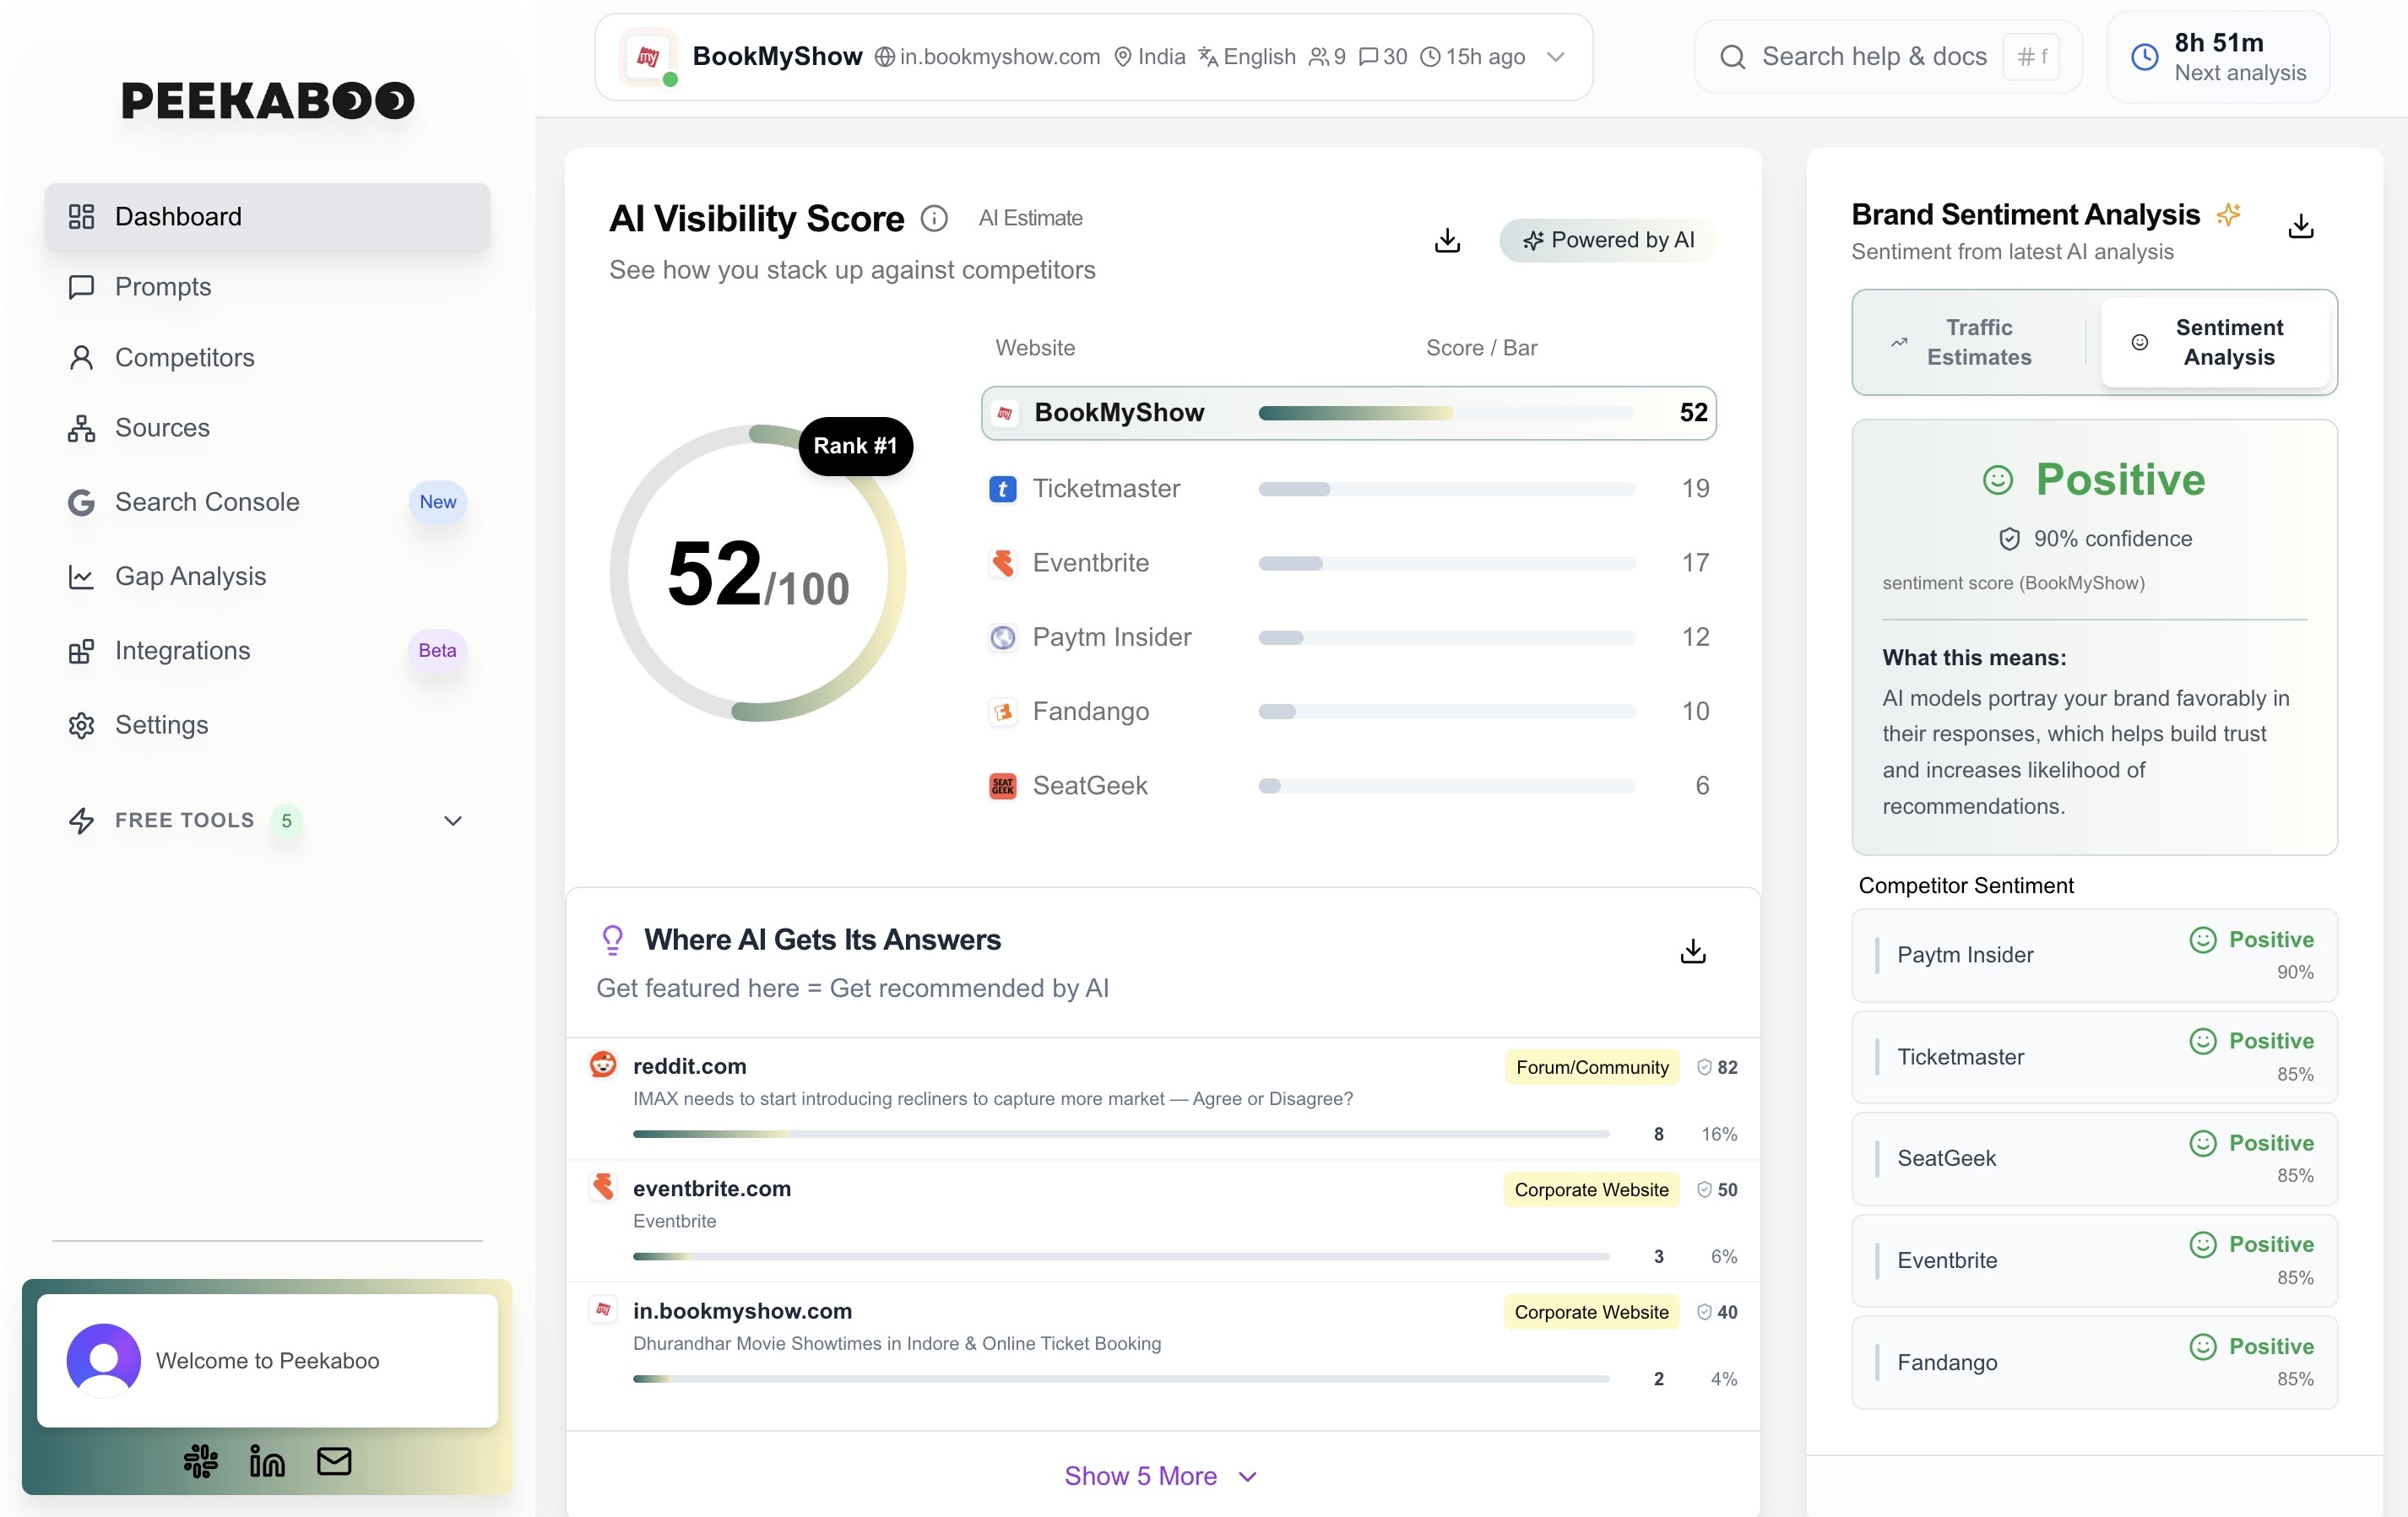Open the Sources panel
The width and height of the screenshot is (2408, 1517).
(82, 428)
